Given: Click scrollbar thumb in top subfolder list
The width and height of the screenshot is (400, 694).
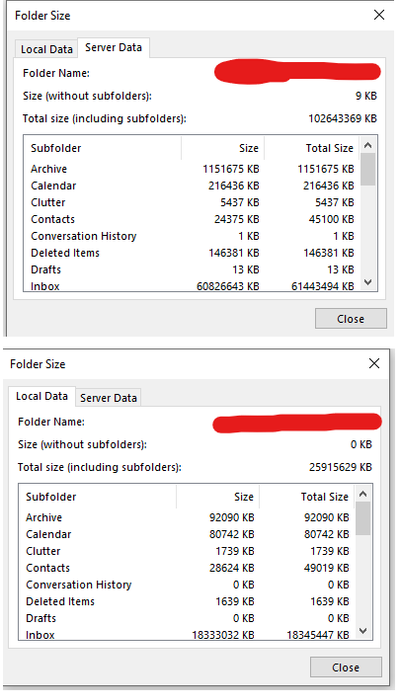Looking at the screenshot, I should point(368,169).
